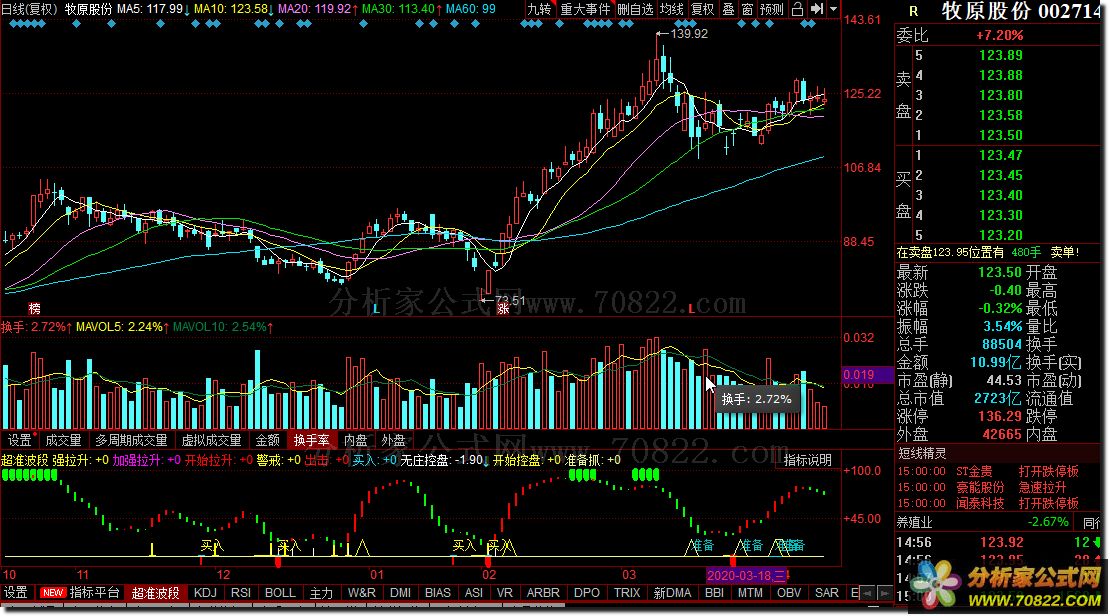Click the R icon beside 牧原股份 title

[913, 11]
